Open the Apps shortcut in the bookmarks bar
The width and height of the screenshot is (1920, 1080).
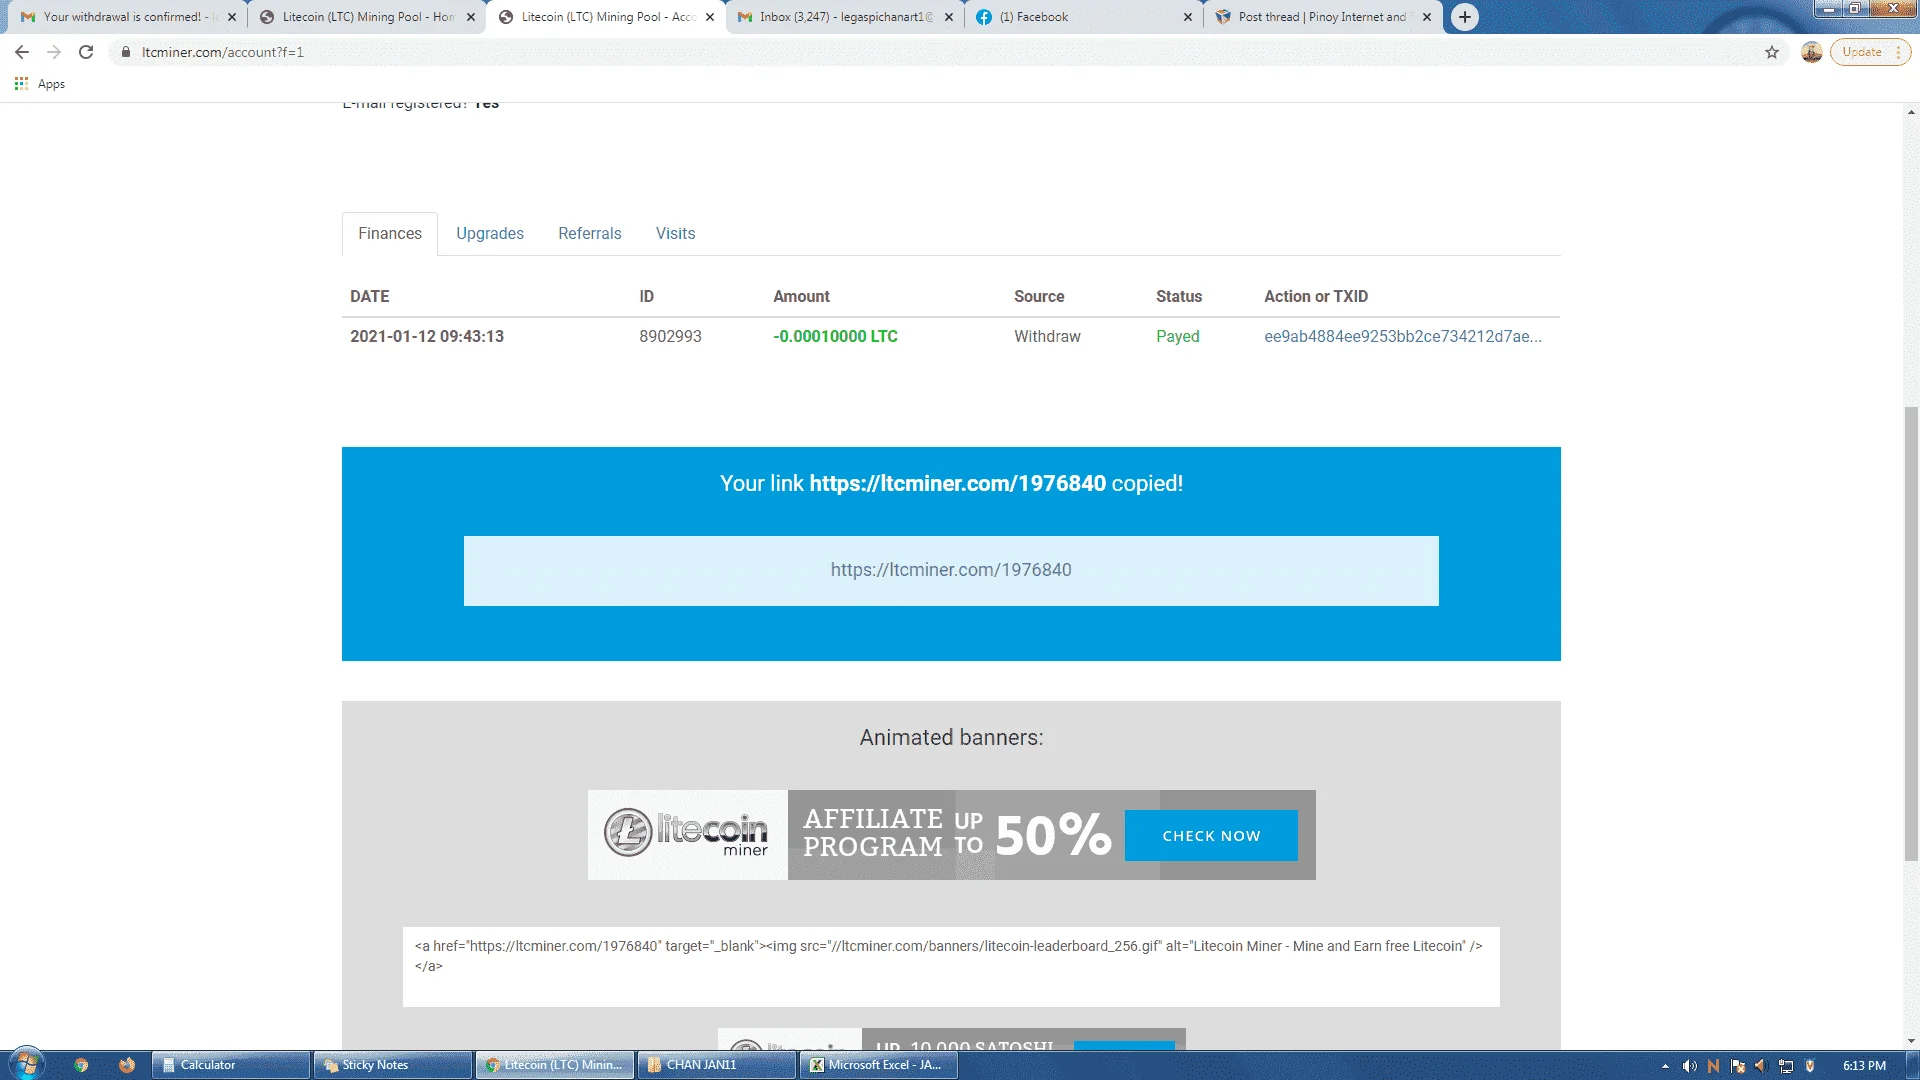tap(40, 84)
